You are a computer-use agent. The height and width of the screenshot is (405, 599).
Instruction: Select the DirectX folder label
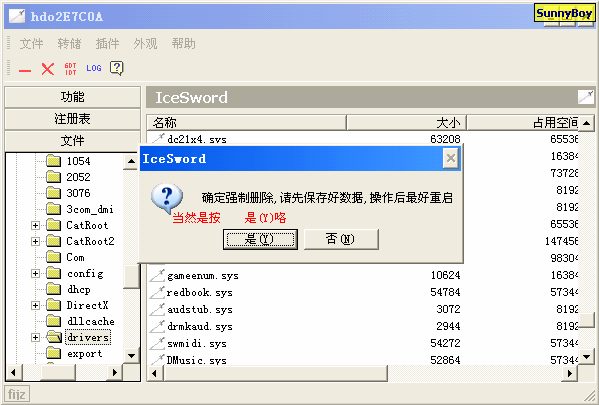click(x=87, y=305)
